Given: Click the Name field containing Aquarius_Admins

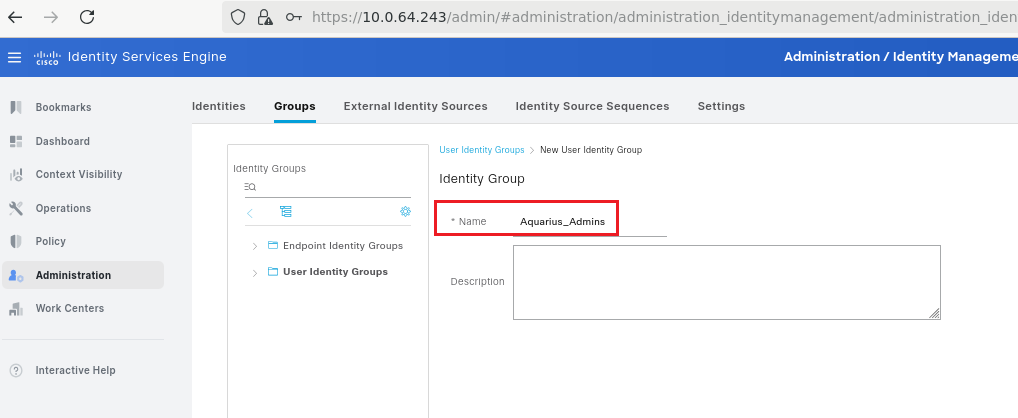Looking at the screenshot, I should tap(590, 222).
